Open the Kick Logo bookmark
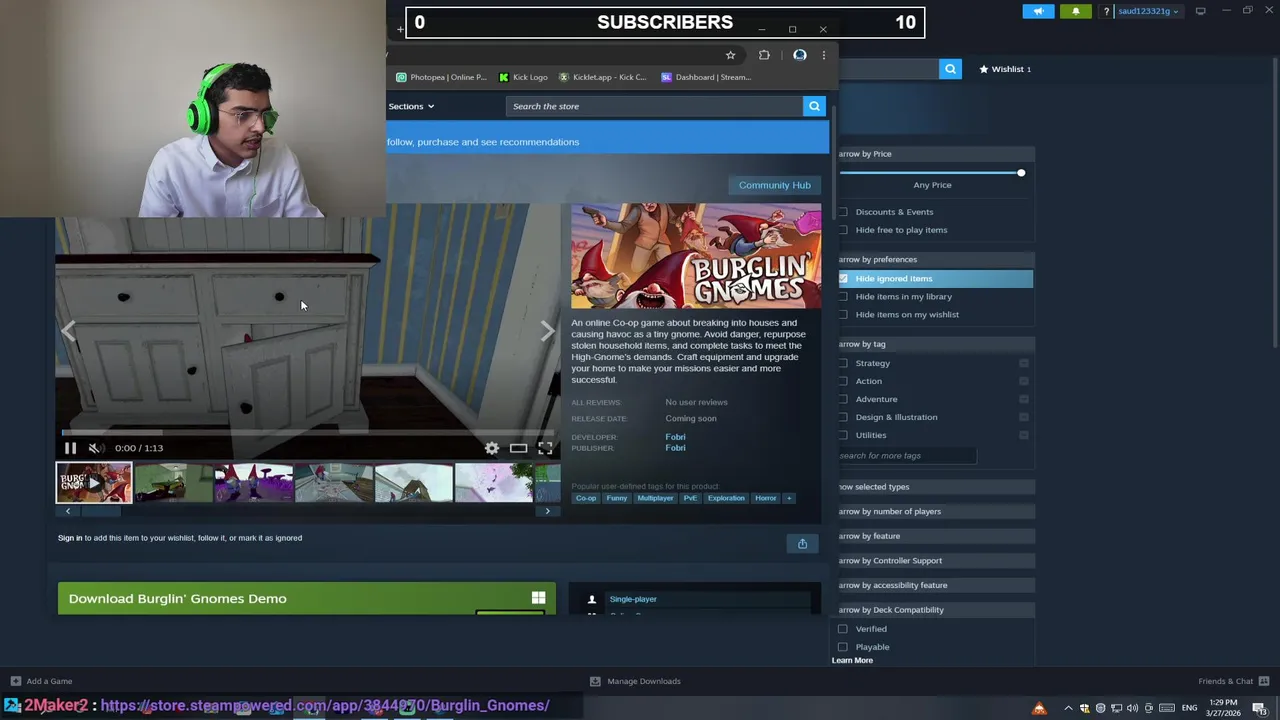The height and width of the screenshot is (720, 1280). pos(523,77)
